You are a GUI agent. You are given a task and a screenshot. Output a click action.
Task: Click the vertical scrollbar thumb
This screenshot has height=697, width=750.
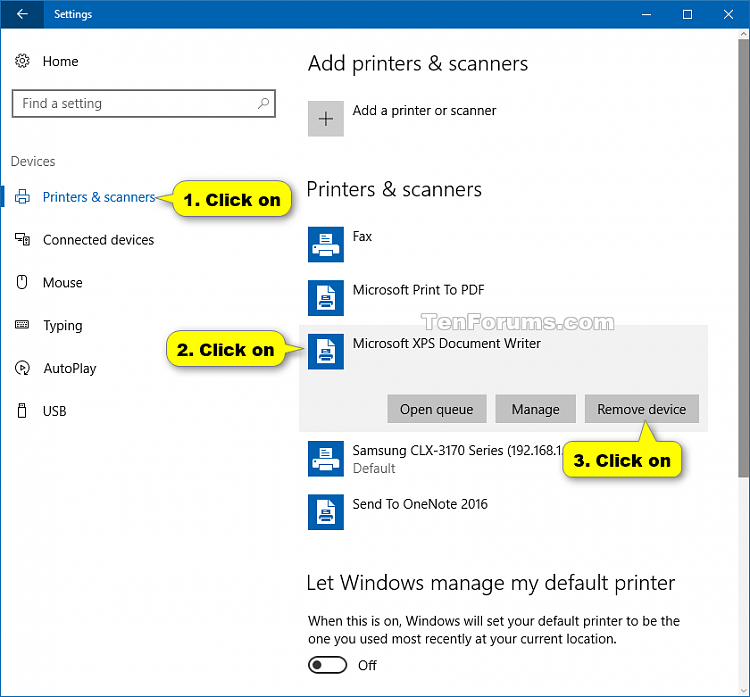point(744,258)
